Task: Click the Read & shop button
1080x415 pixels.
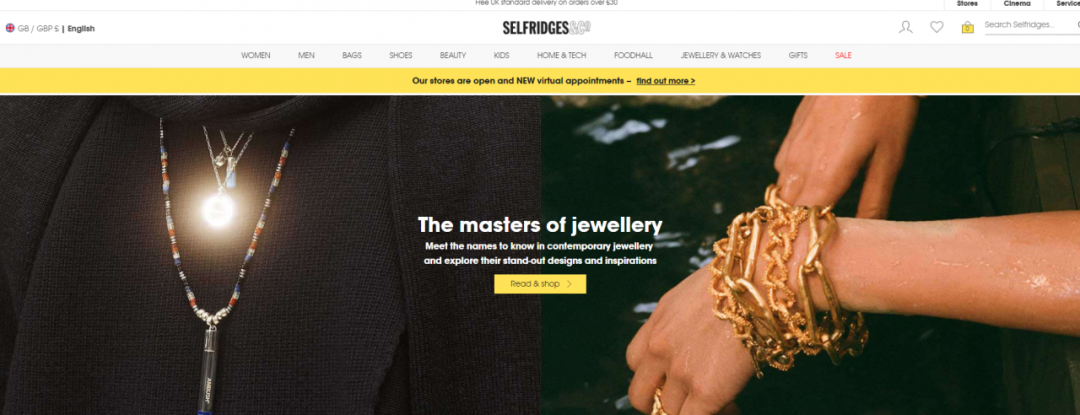Action: pyautogui.click(x=540, y=284)
